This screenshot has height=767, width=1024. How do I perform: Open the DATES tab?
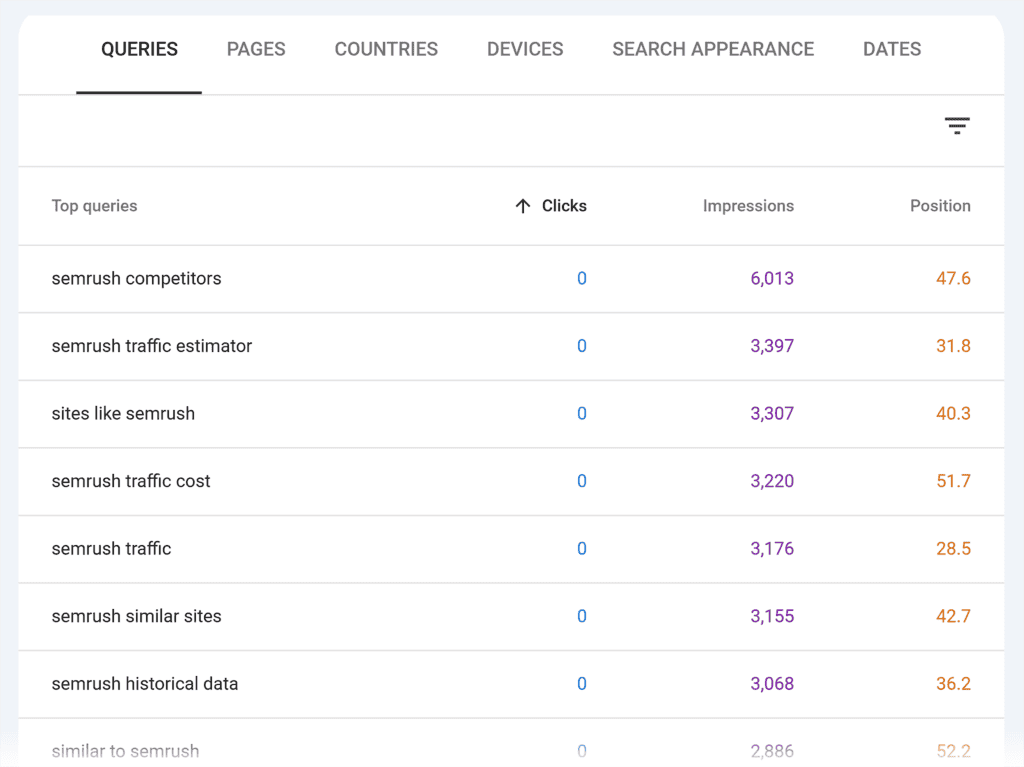tap(891, 48)
